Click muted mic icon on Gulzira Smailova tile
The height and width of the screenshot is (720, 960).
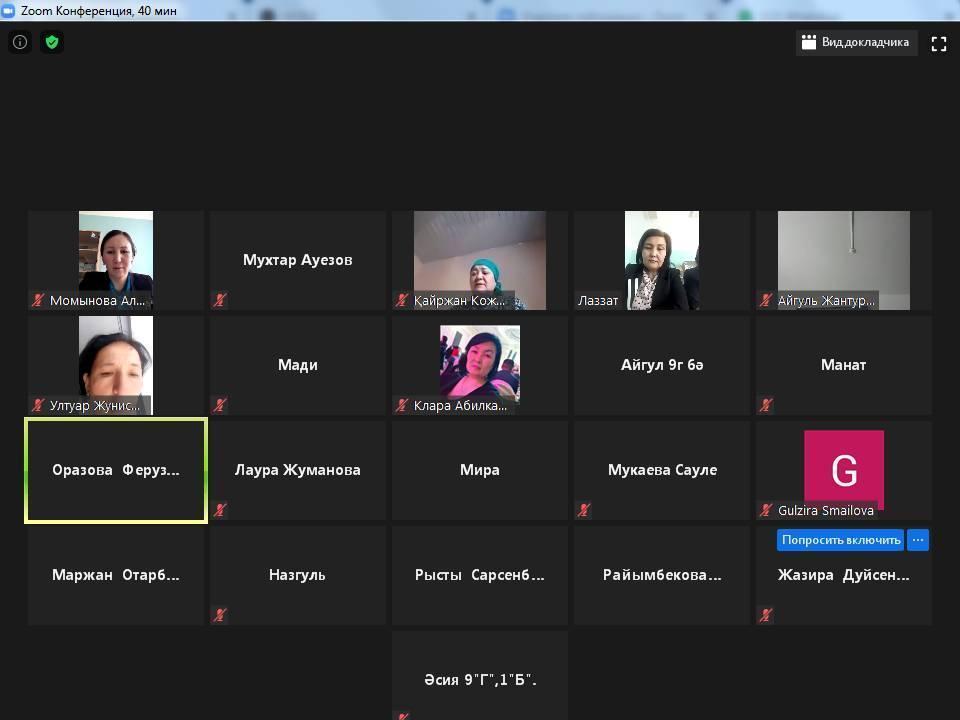pyautogui.click(x=766, y=509)
